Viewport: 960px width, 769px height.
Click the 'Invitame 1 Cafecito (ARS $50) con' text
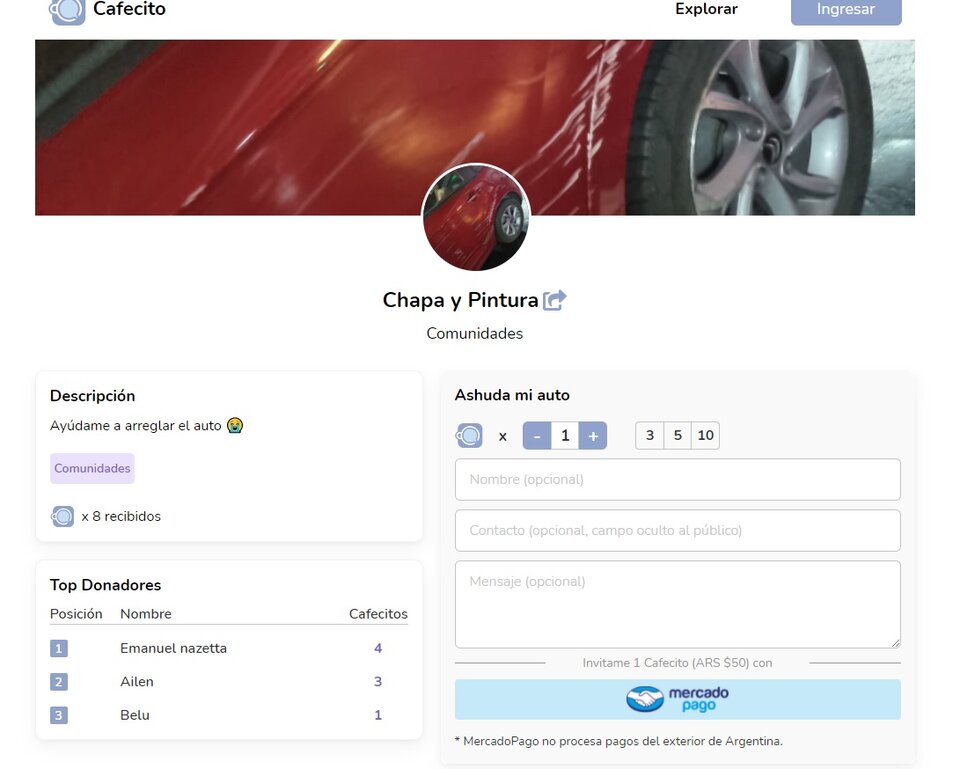677,662
